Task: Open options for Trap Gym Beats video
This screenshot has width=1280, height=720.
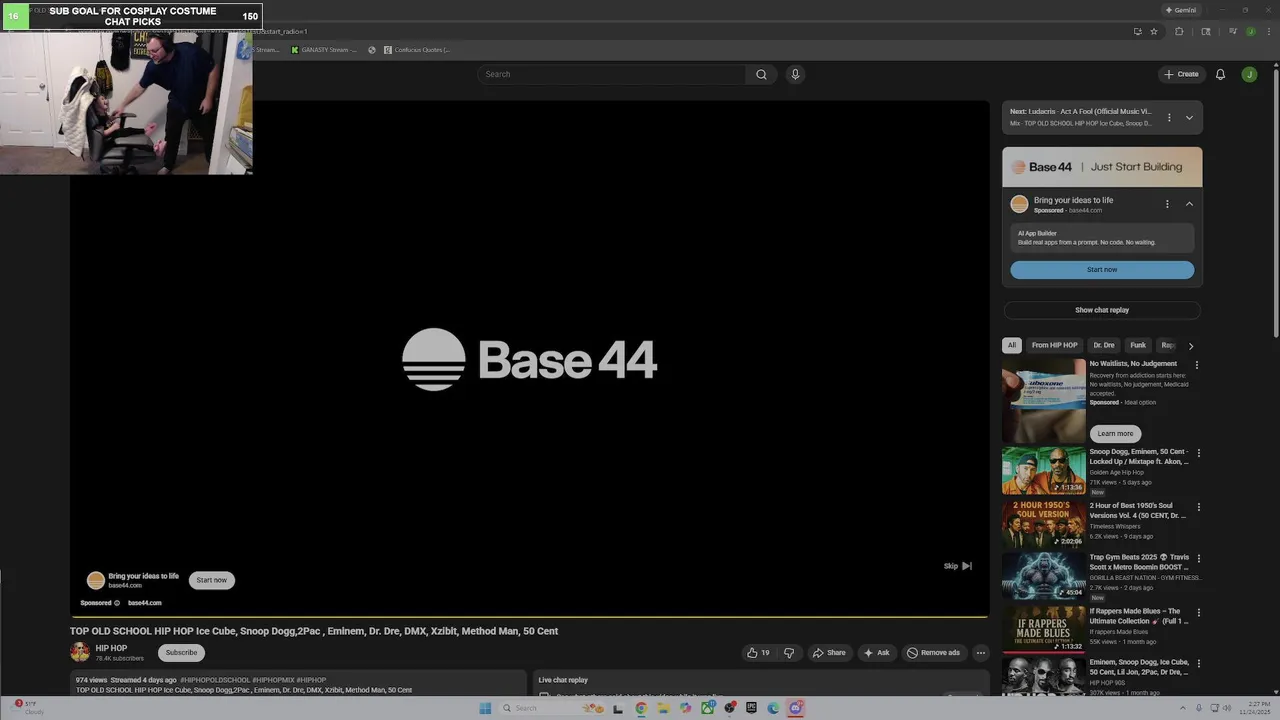Action: 1199,558
